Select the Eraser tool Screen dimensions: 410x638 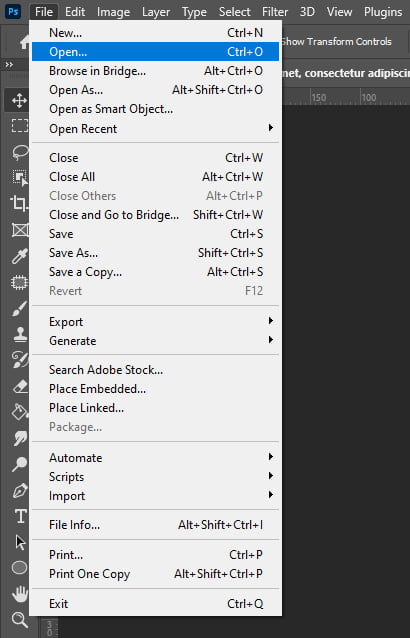(x=19, y=386)
